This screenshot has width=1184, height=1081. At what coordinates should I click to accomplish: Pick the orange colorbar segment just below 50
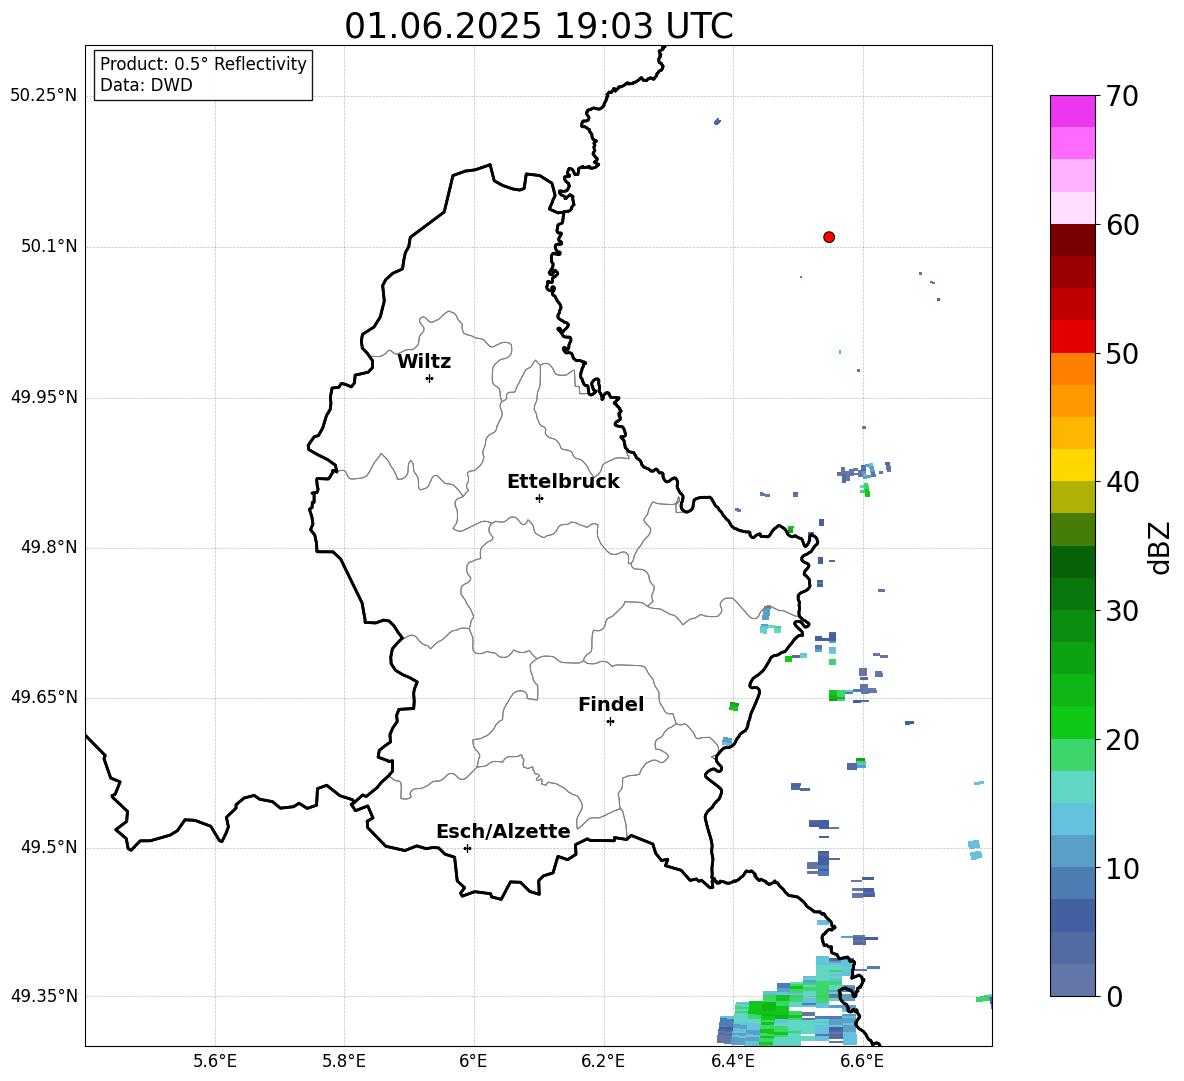point(1072,369)
